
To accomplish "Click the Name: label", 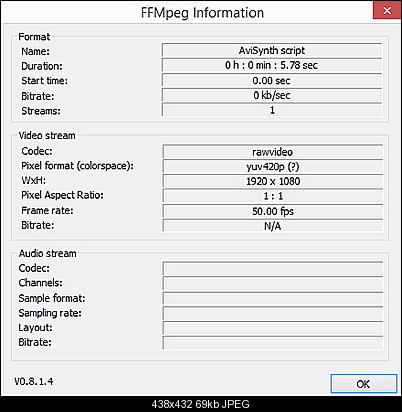I will pos(35,51).
